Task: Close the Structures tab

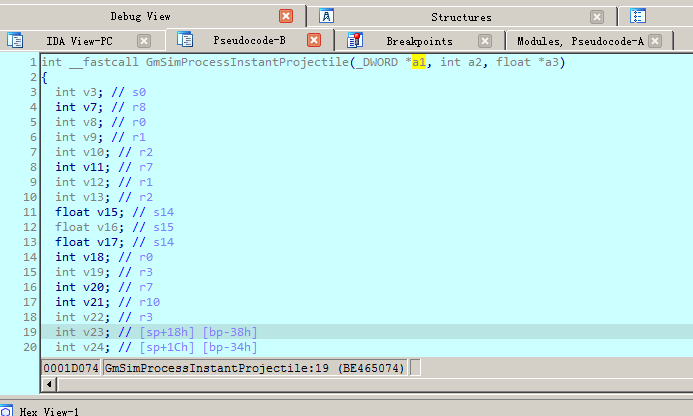Action: coord(597,17)
